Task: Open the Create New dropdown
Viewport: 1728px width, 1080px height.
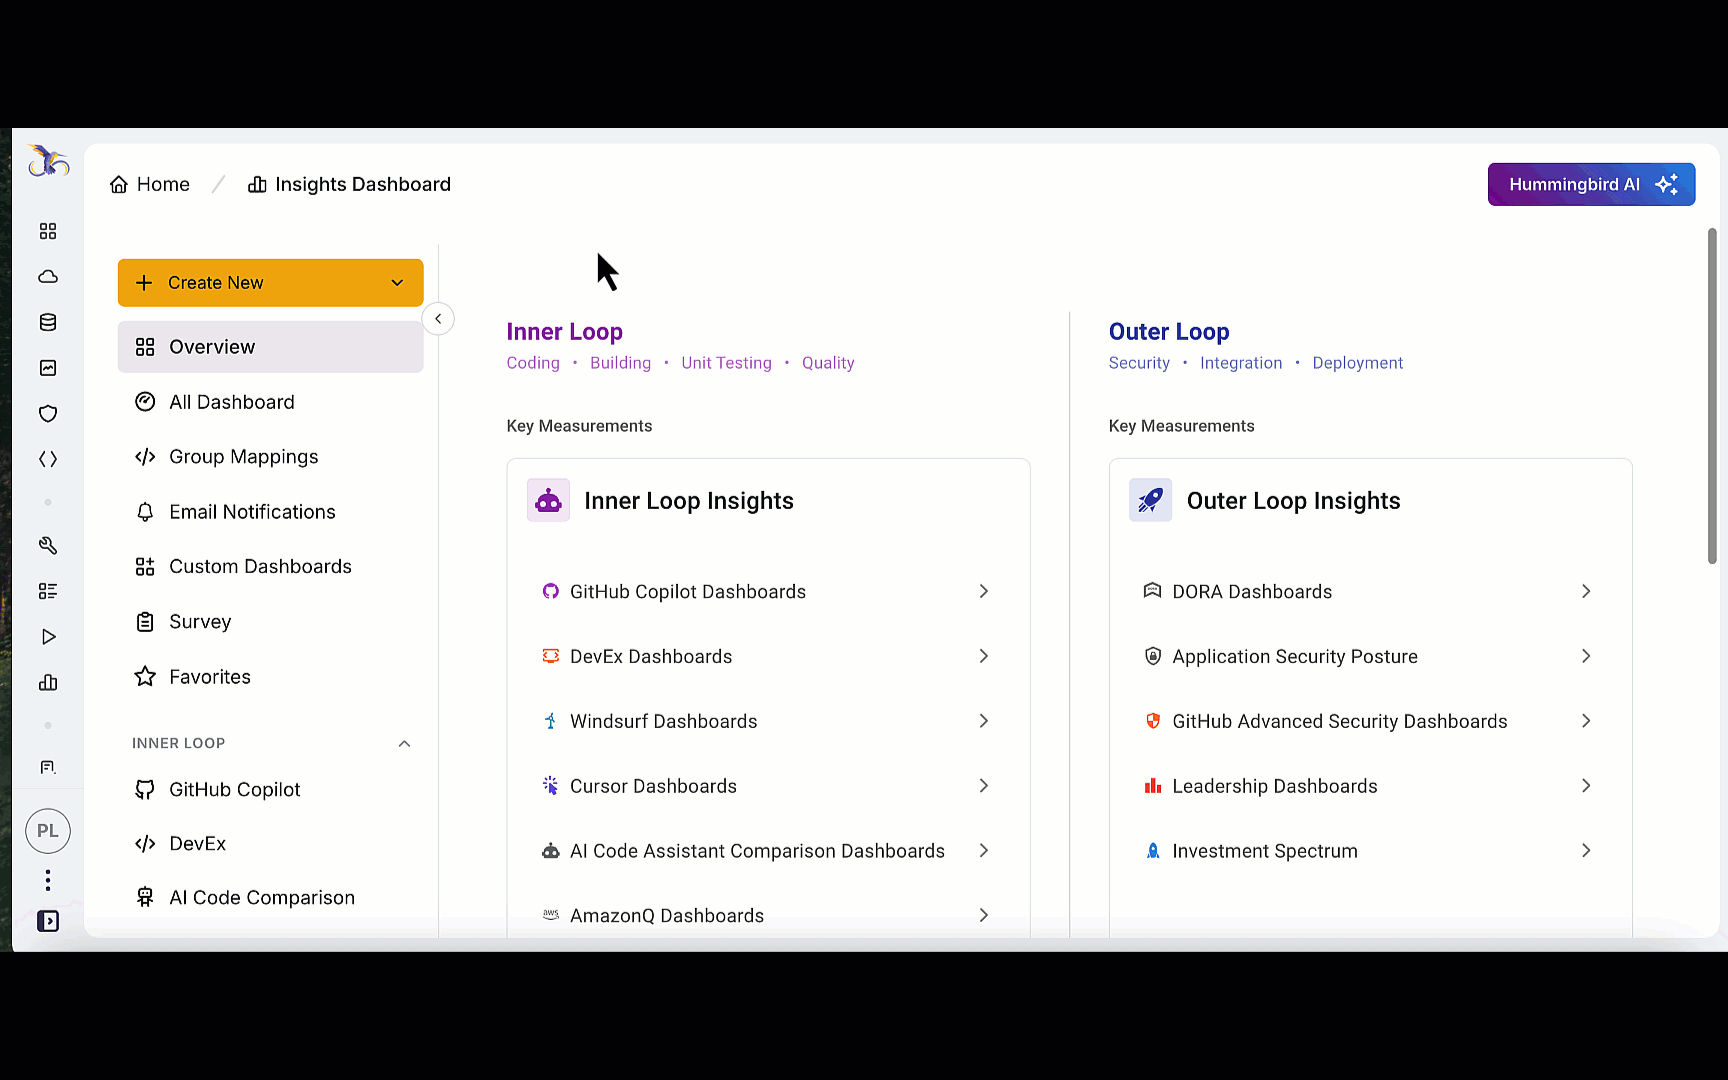Action: [270, 283]
